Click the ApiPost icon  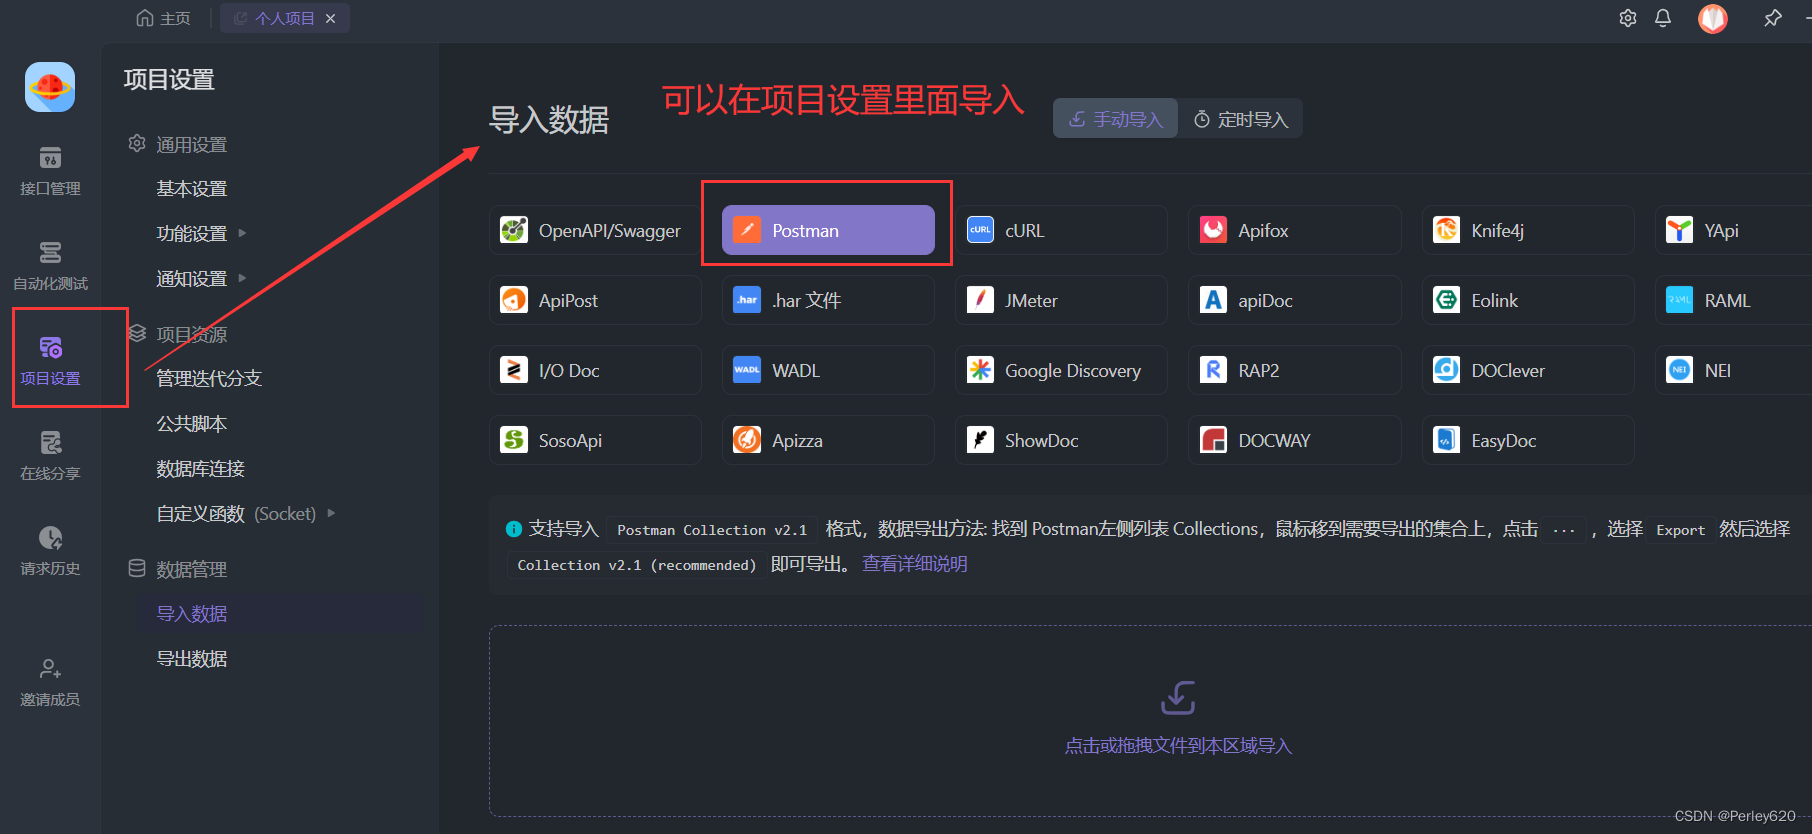(514, 300)
